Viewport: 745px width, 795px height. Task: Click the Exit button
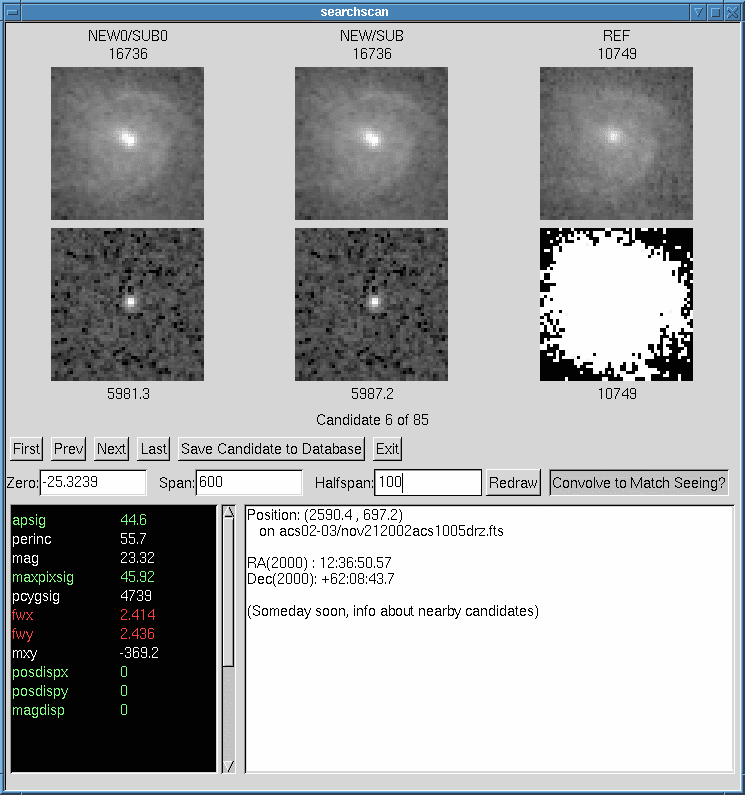click(x=387, y=449)
